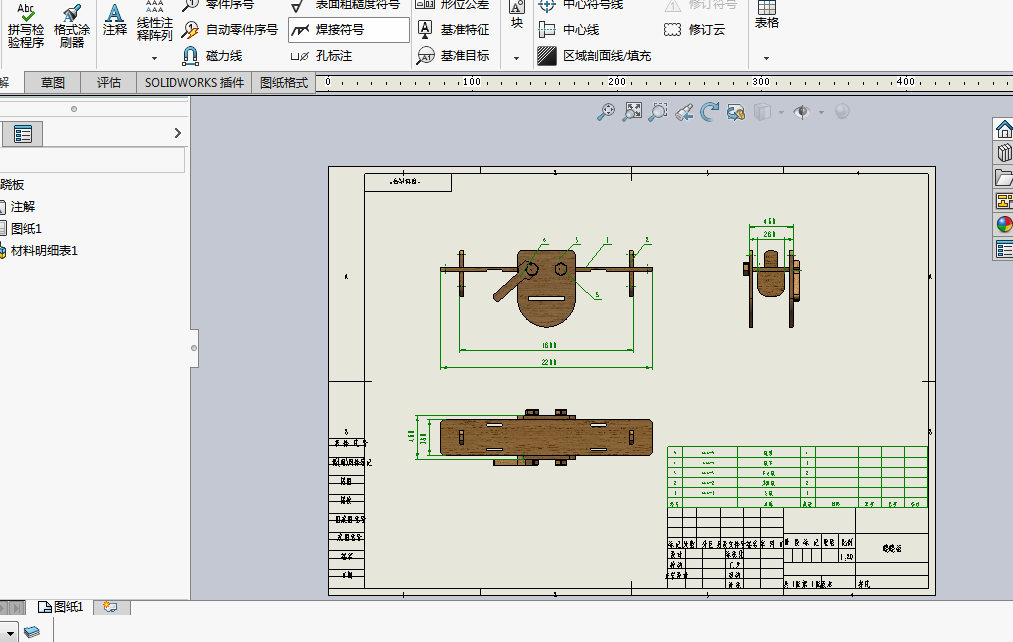Expand Blocks (块) dropdown arrow
The height and width of the screenshot is (642, 1013).
(x=516, y=59)
